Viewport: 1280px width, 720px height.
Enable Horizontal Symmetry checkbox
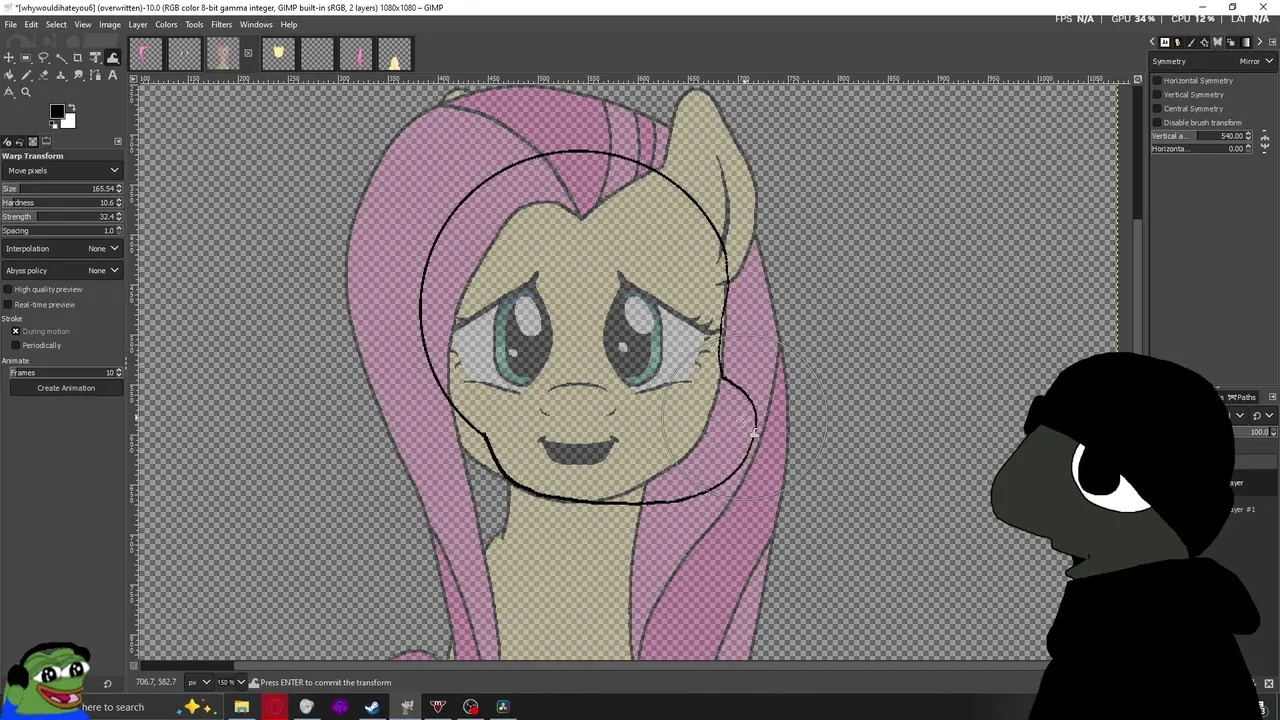pyautogui.click(x=1157, y=80)
